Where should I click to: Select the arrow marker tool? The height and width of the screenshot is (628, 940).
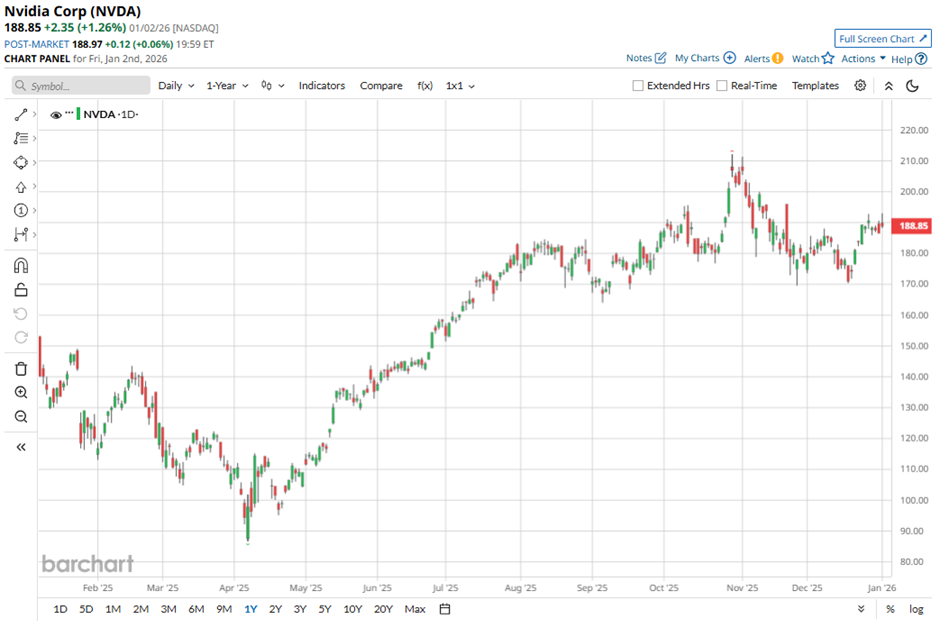click(21, 187)
